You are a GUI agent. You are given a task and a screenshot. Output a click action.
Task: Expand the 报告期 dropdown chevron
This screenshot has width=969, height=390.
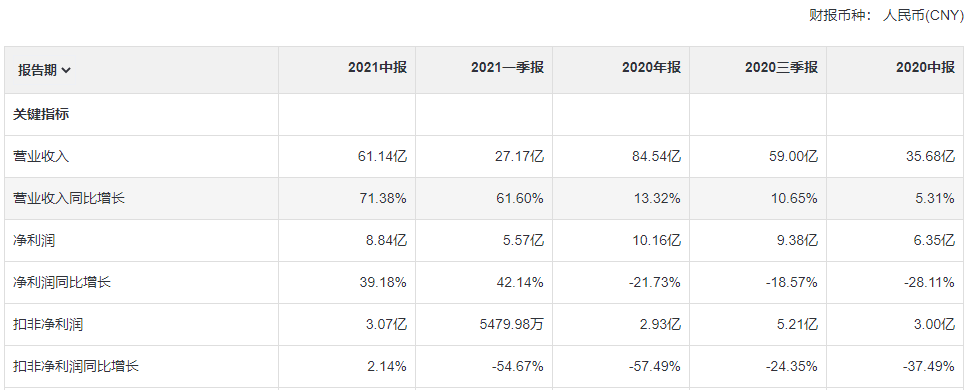(x=66, y=70)
